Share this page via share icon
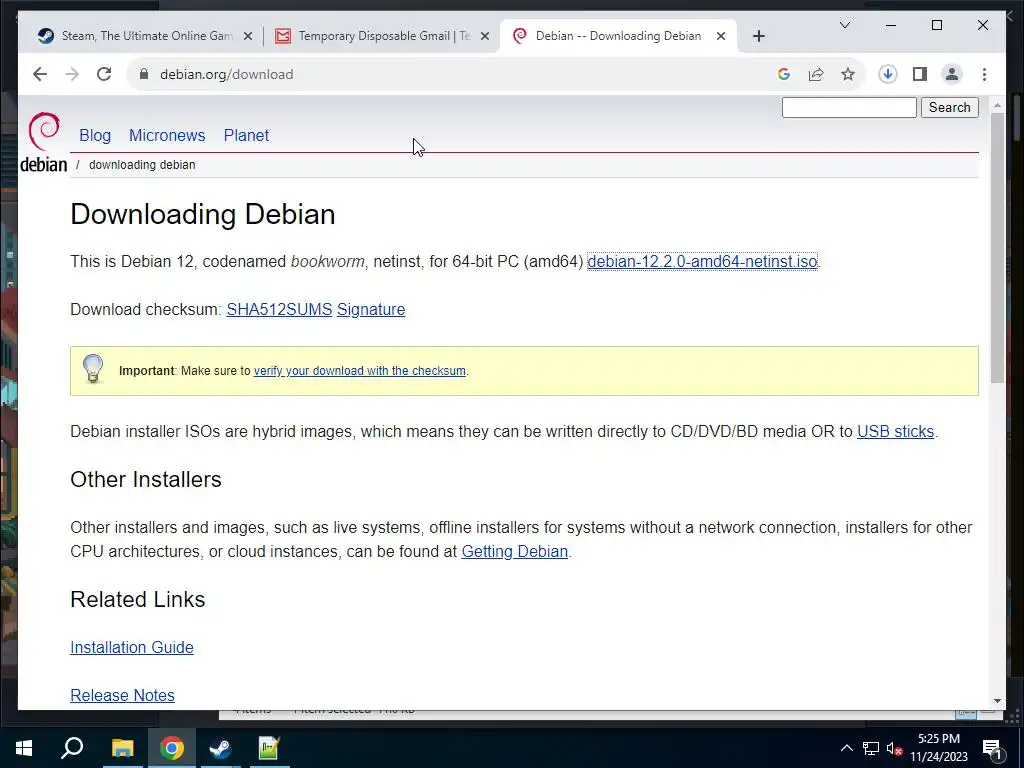Screen dimensions: 1024x768 [816, 74]
